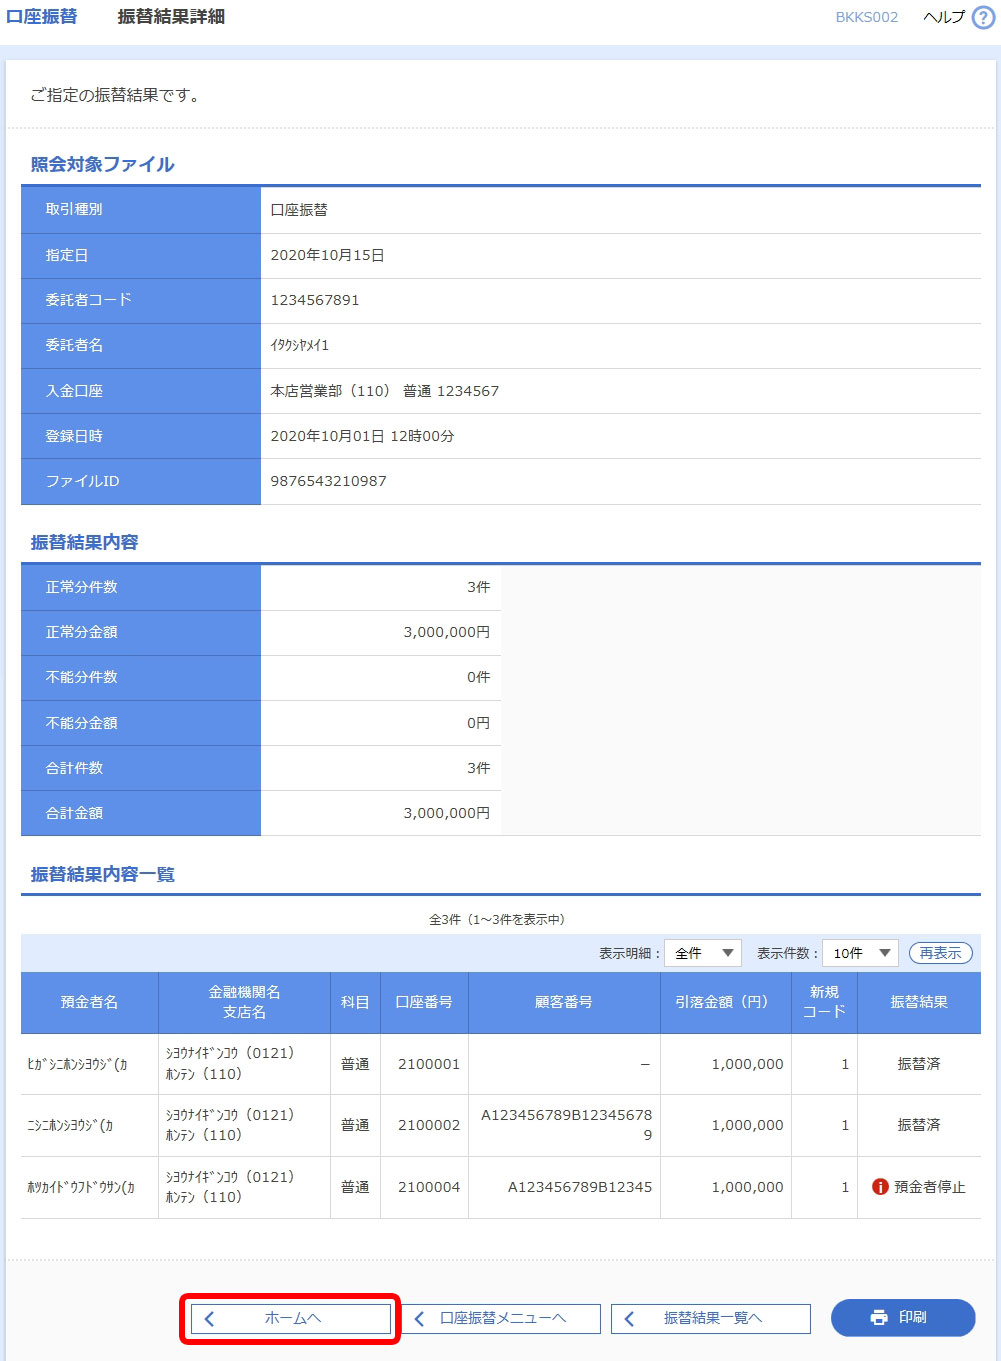Click the printer icon on 印刷 button
Viewport: 1001px width, 1361px height.
pos(879,1317)
